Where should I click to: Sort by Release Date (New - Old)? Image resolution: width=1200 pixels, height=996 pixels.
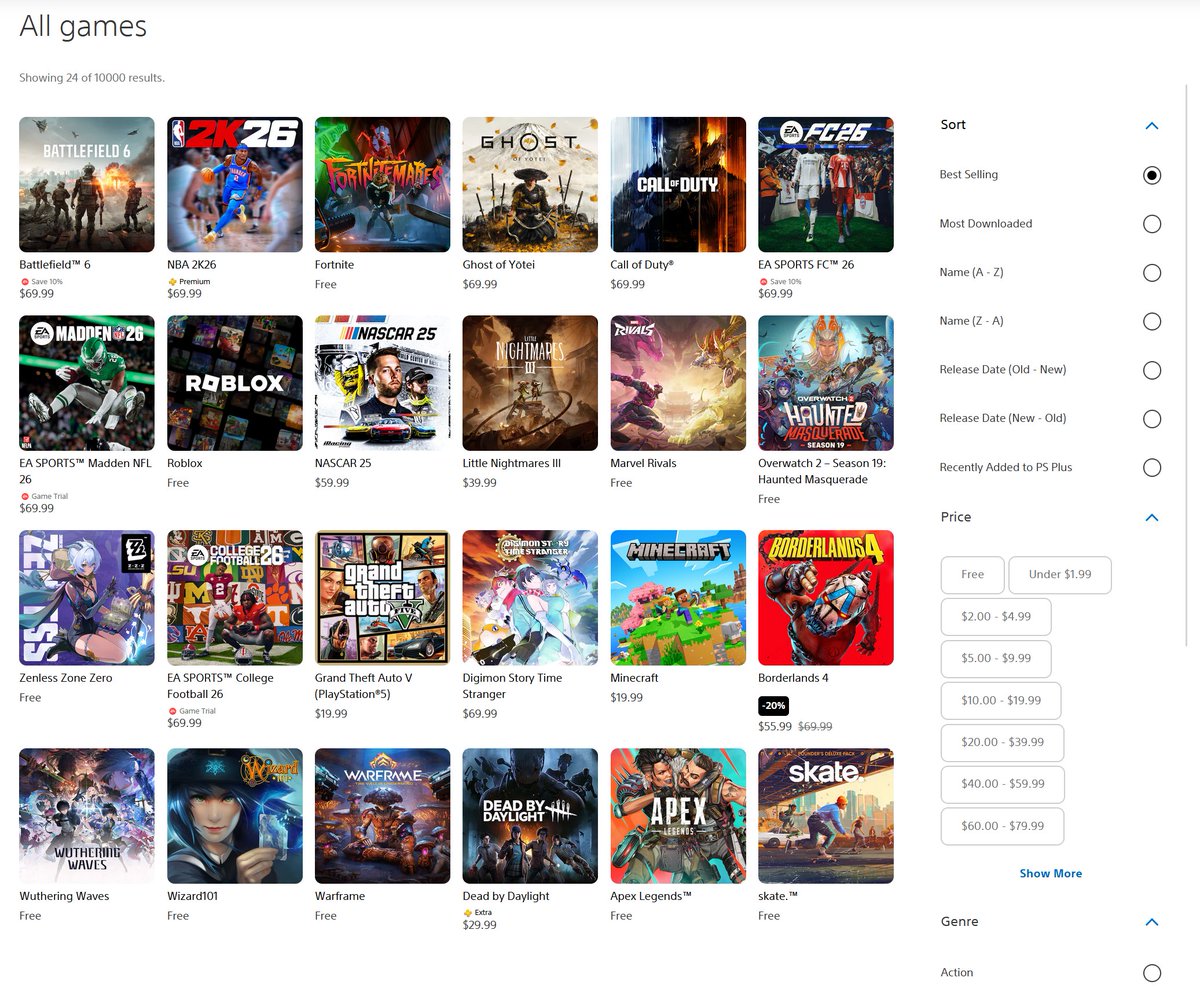pyautogui.click(x=1152, y=419)
